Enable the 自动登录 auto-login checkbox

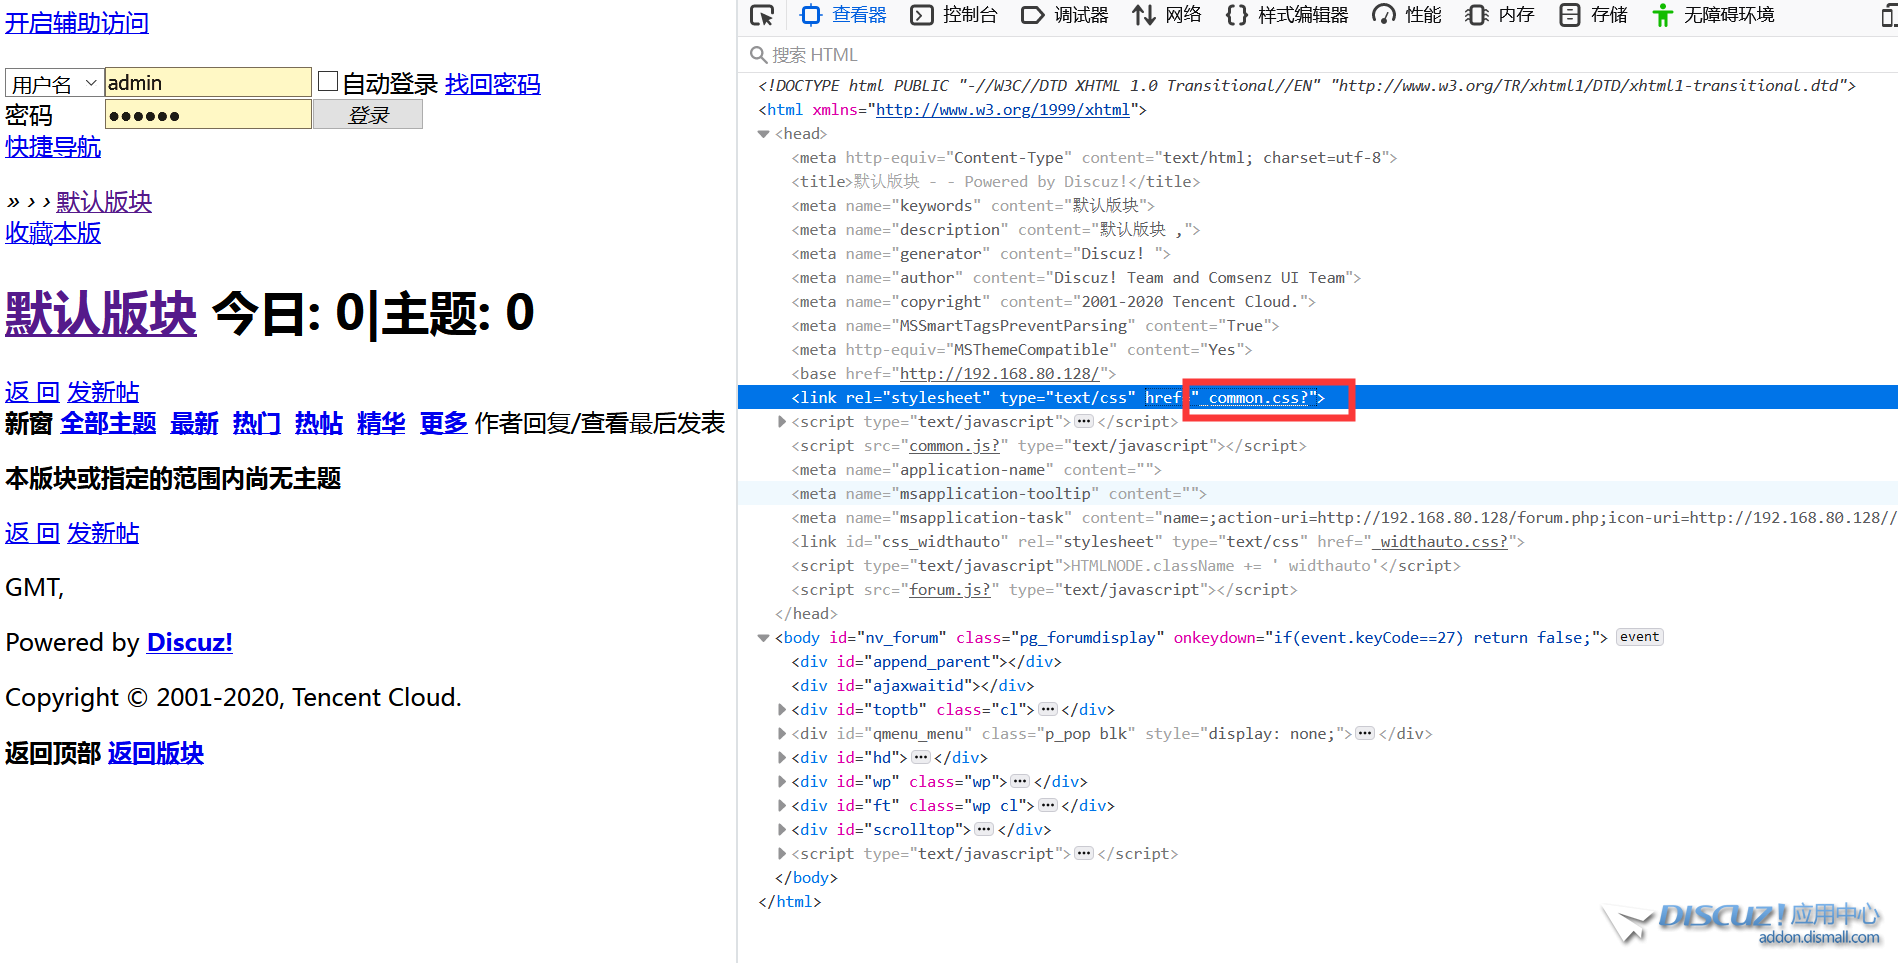point(328,82)
